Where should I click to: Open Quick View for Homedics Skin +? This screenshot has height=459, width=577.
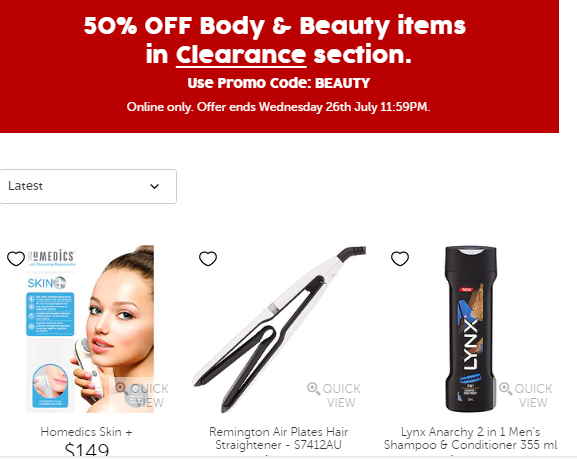point(142,395)
